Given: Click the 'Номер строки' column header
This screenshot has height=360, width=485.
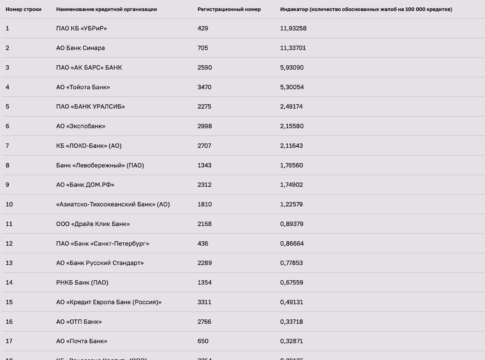Looking at the screenshot, I should tap(23, 9).
